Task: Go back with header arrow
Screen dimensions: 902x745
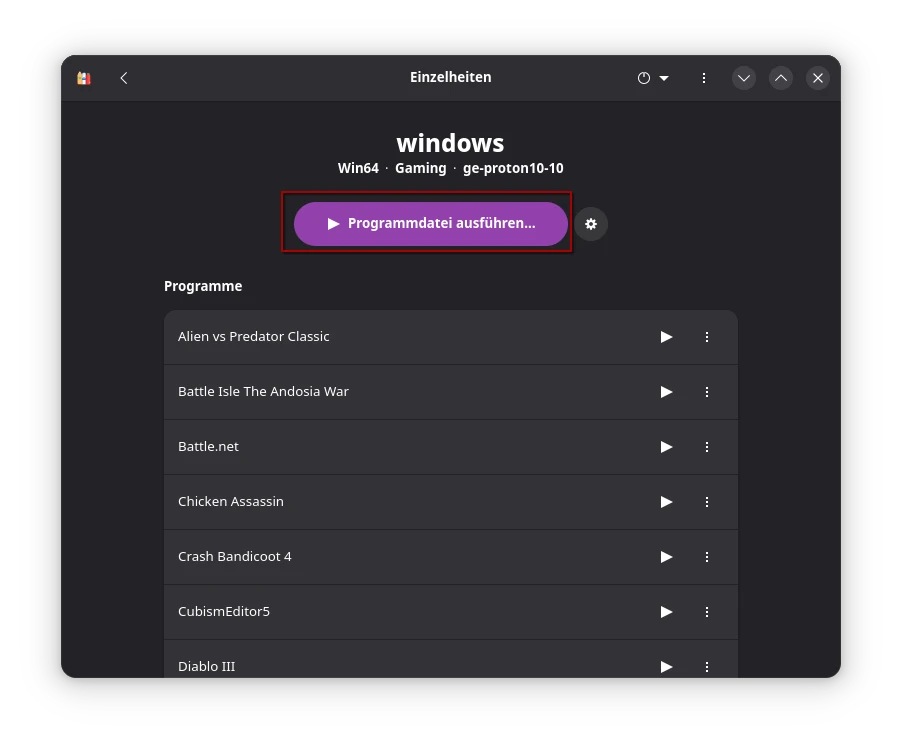Action: tap(124, 78)
